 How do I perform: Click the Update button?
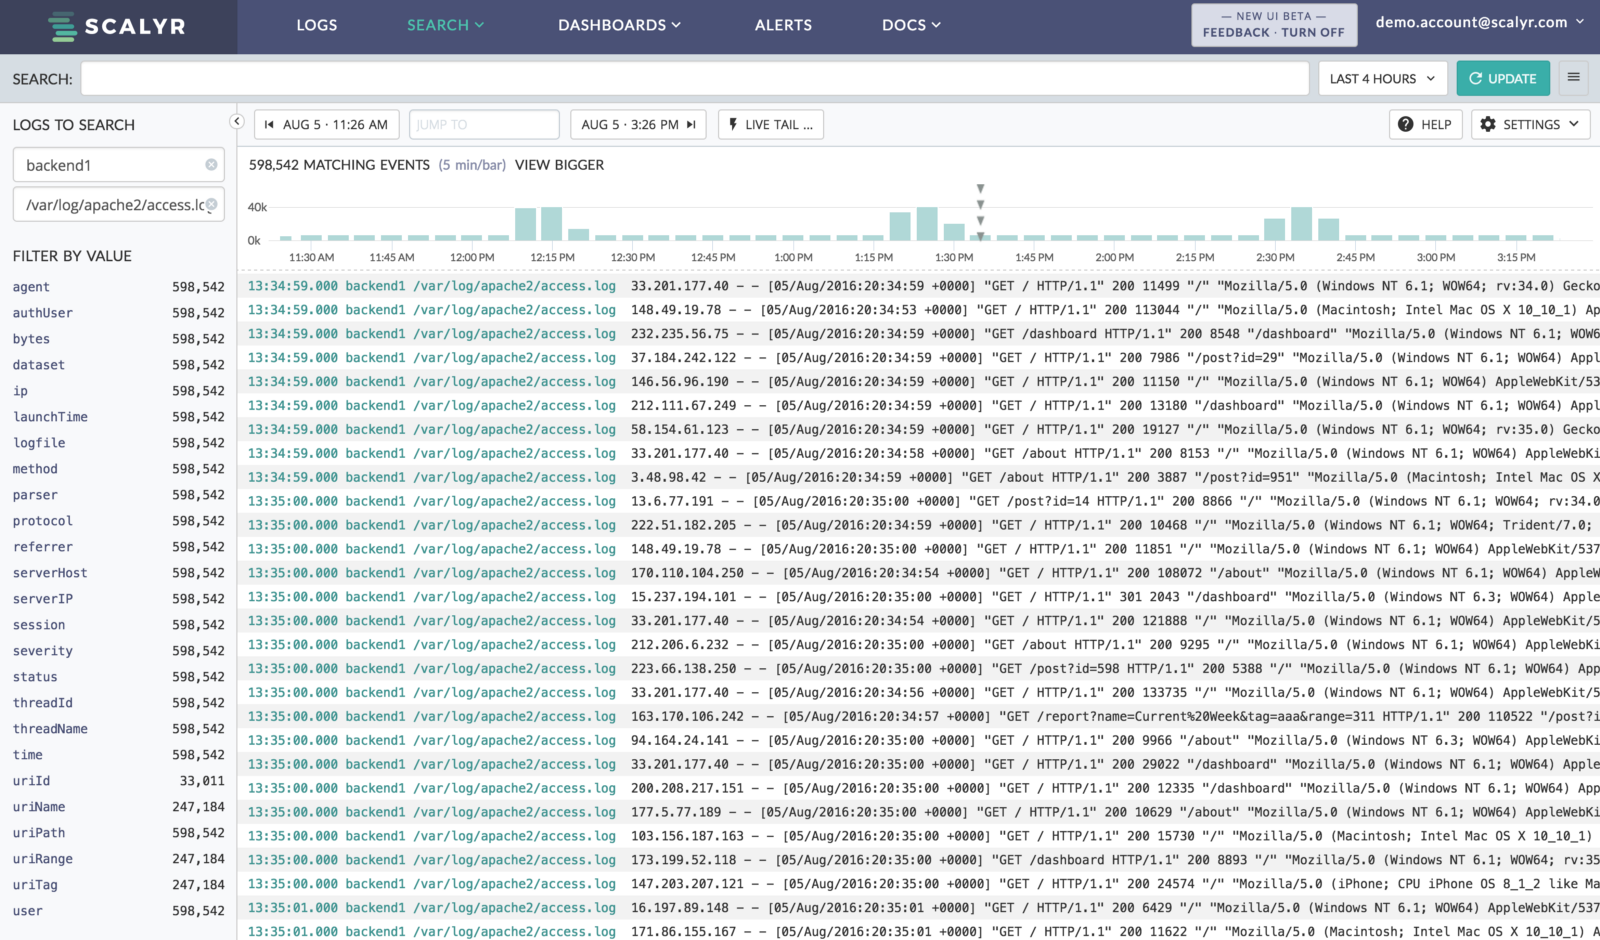(1502, 79)
